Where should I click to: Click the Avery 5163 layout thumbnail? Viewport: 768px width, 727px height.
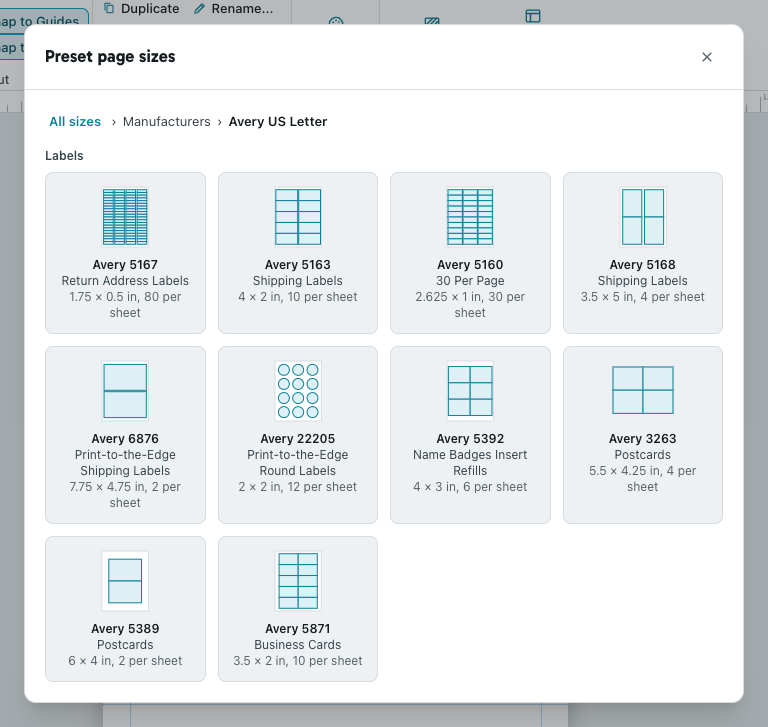[x=298, y=217]
